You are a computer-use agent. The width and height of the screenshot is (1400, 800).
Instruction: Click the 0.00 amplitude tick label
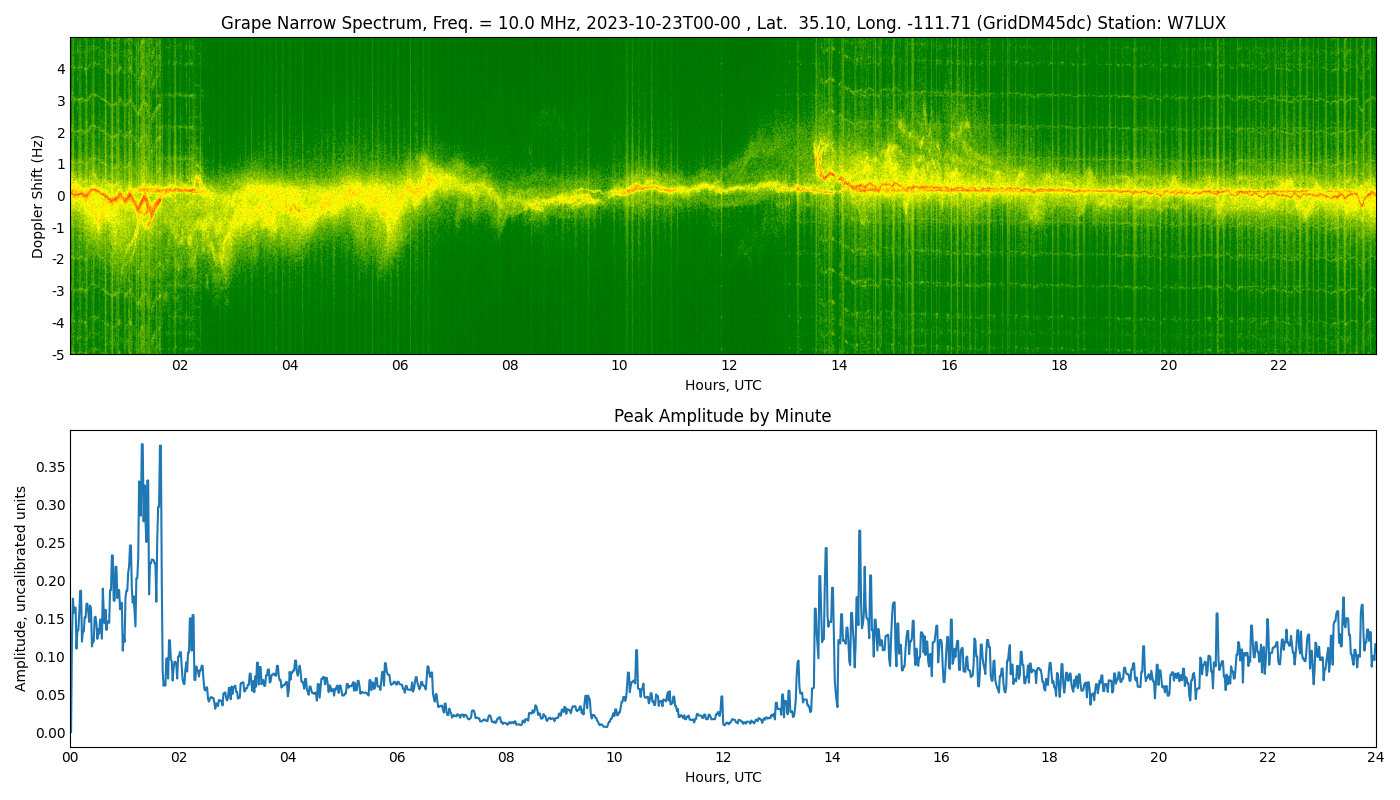pos(51,733)
